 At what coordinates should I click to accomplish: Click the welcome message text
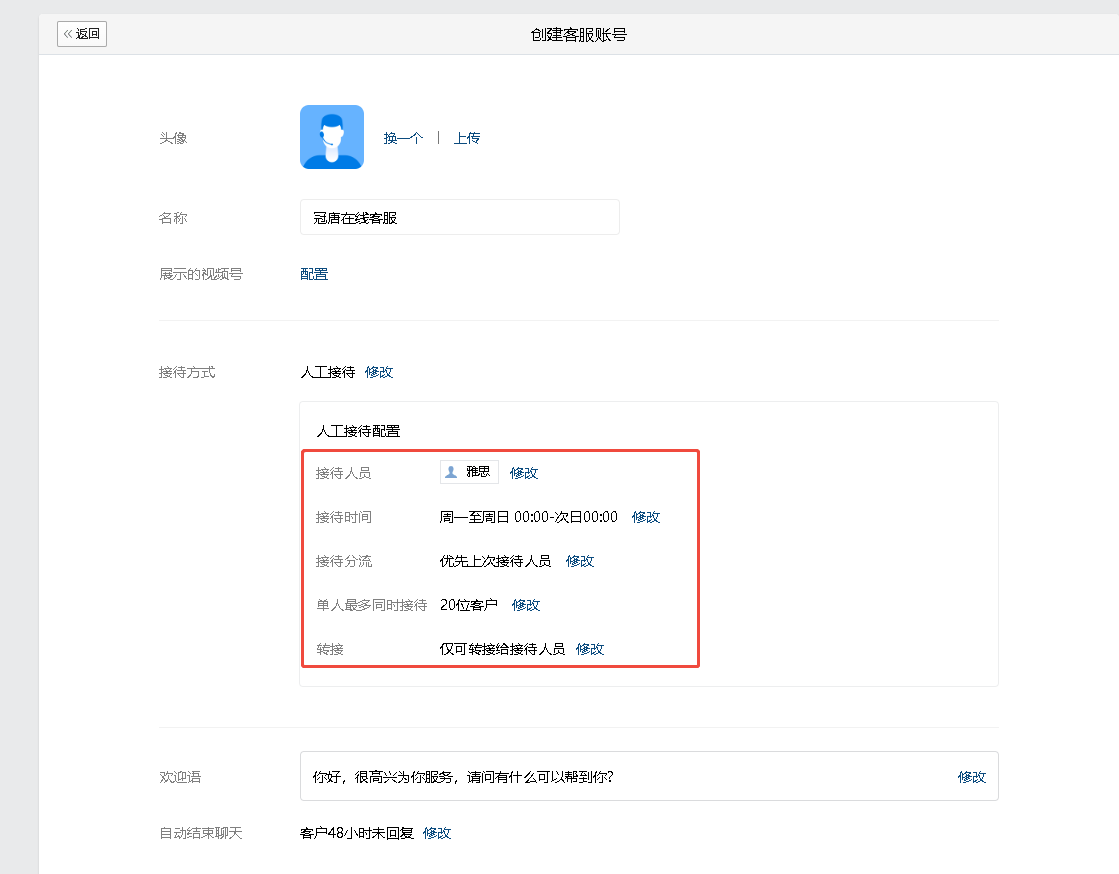point(462,777)
